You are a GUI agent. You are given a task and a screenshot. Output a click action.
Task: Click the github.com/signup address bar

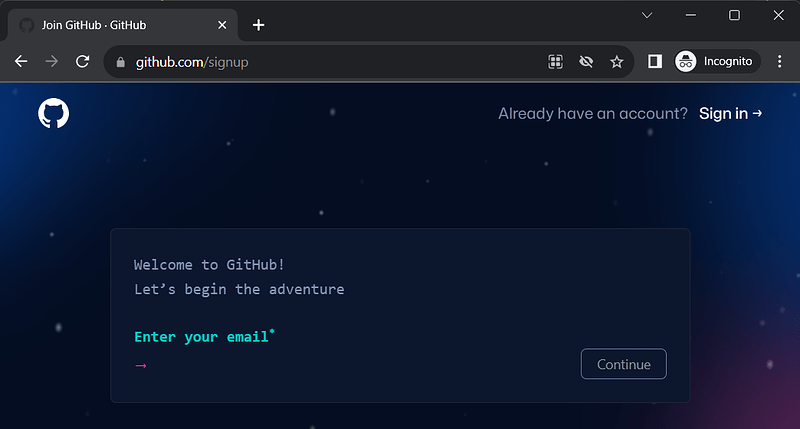[330, 62]
